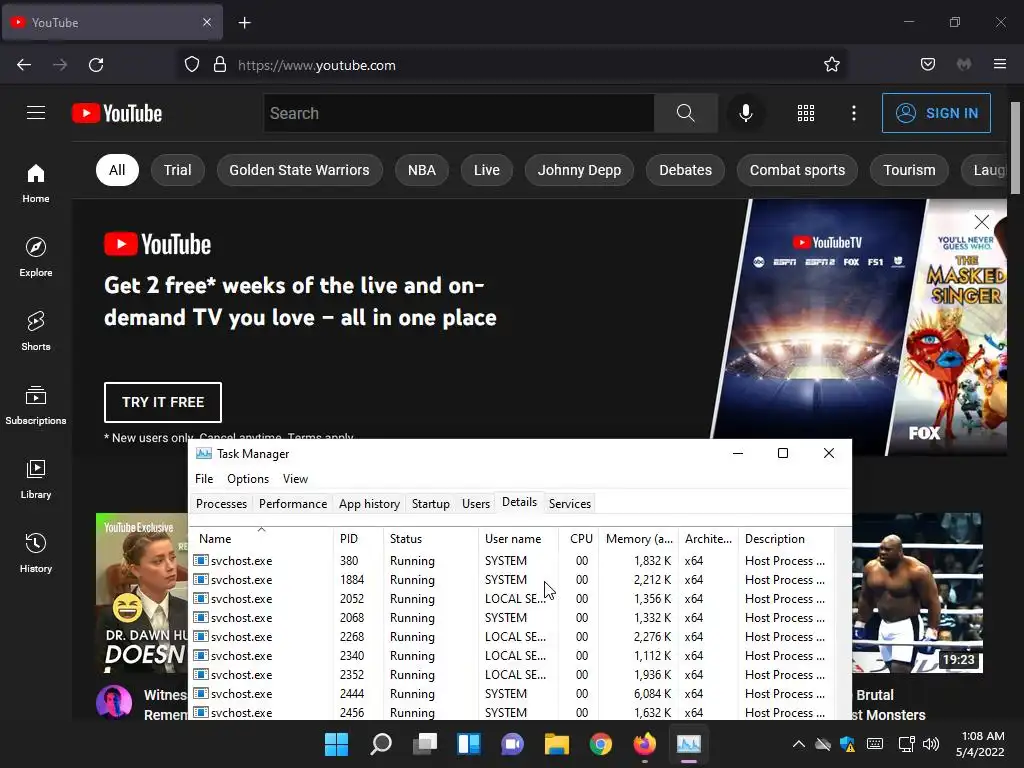Image resolution: width=1024 pixels, height=768 pixels.
Task: Click the search magnifier button
Action: [685, 113]
